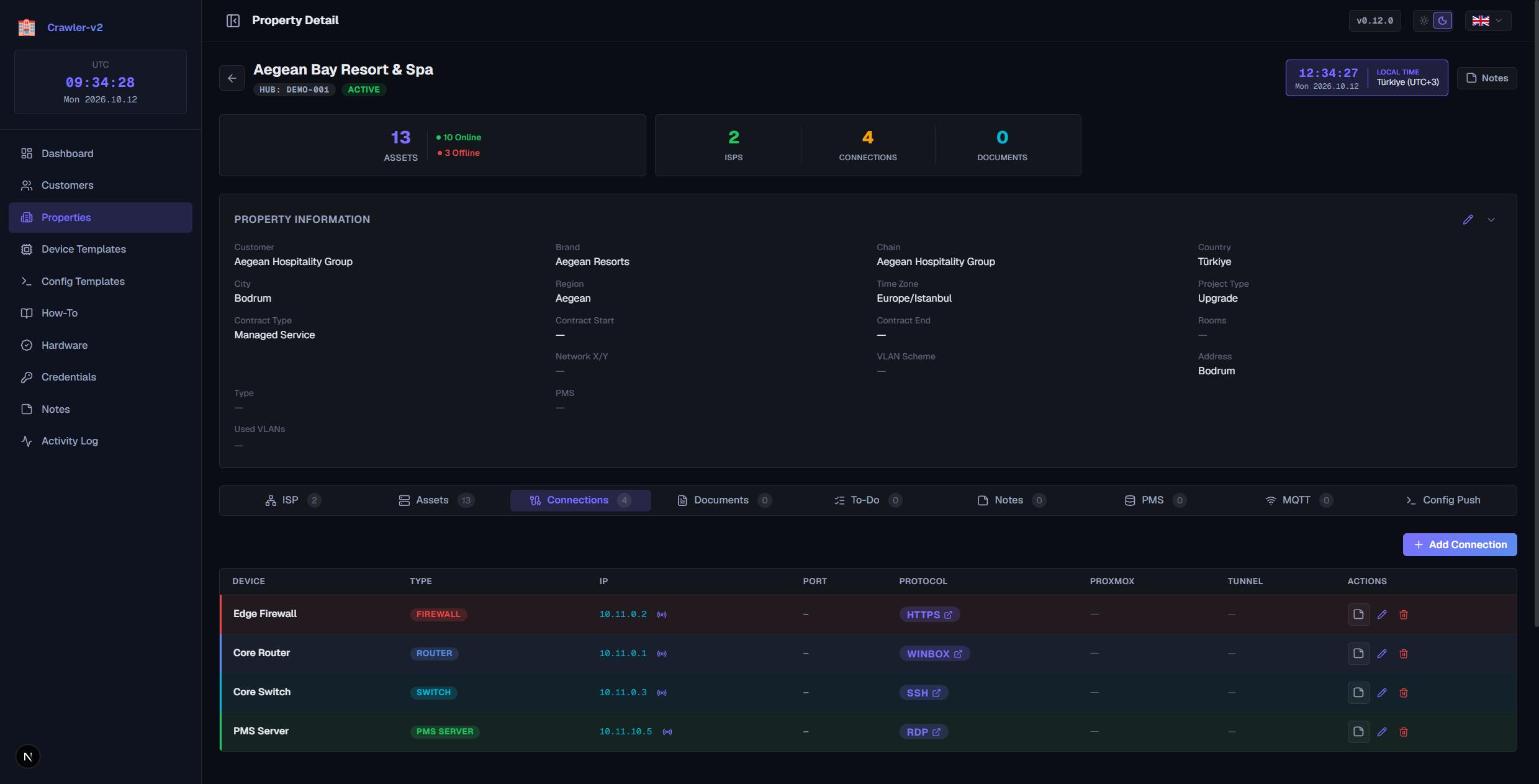Image resolution: width=1539 pixels, height=784 pixels.
Task: Edit the Edge Firewall connection
Action: [1382, 615]
